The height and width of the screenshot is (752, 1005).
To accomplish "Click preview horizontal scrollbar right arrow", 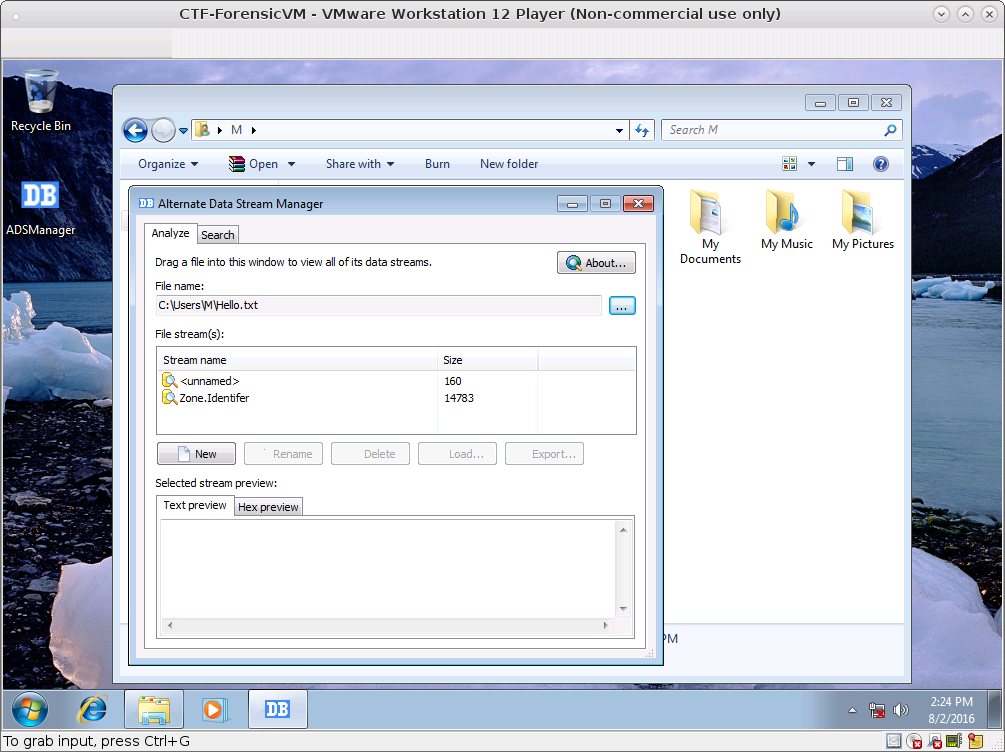I will pos(606,625).
